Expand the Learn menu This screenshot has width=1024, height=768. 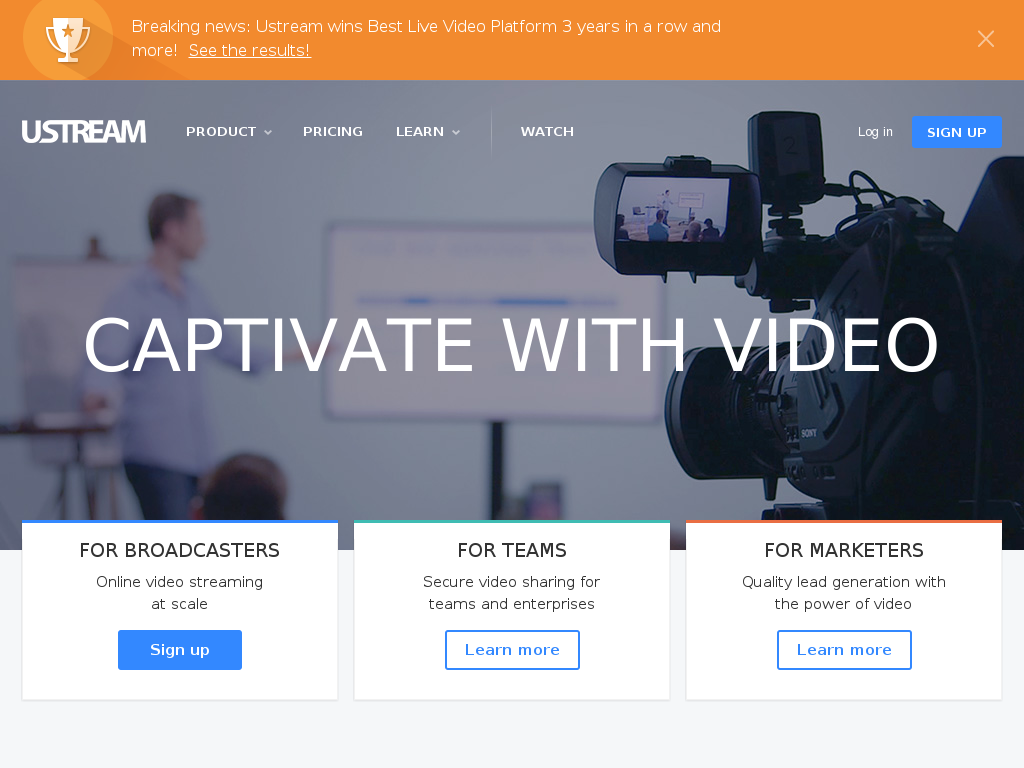428,131
